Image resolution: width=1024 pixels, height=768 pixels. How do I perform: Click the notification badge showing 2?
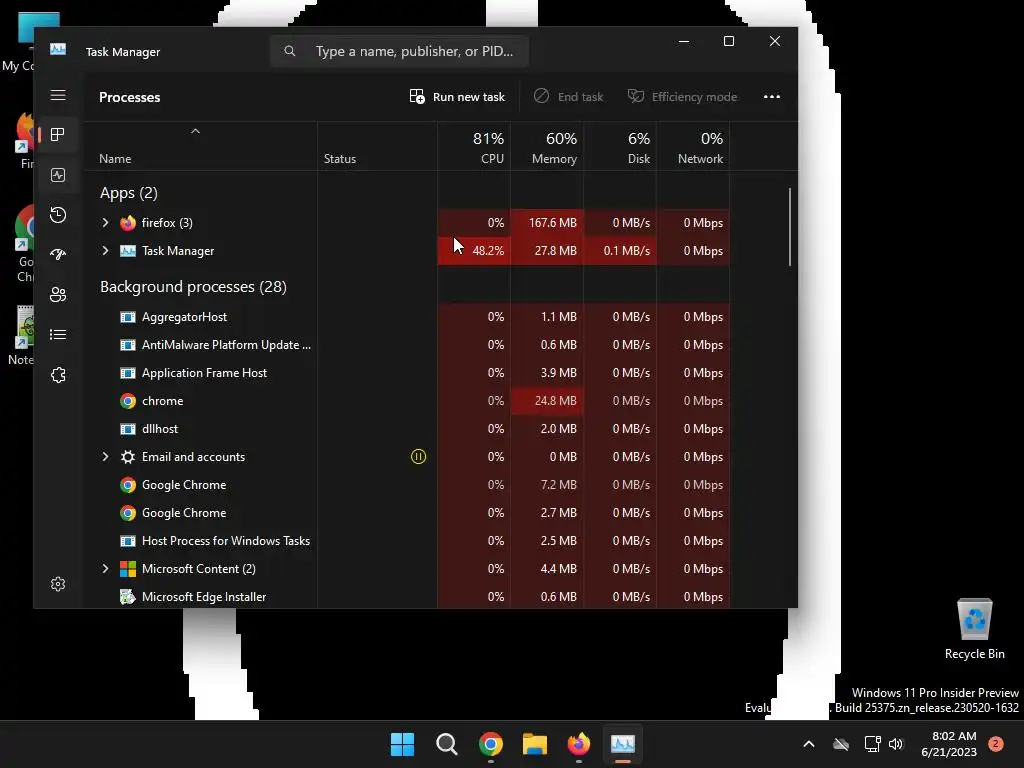coord(995,744)
